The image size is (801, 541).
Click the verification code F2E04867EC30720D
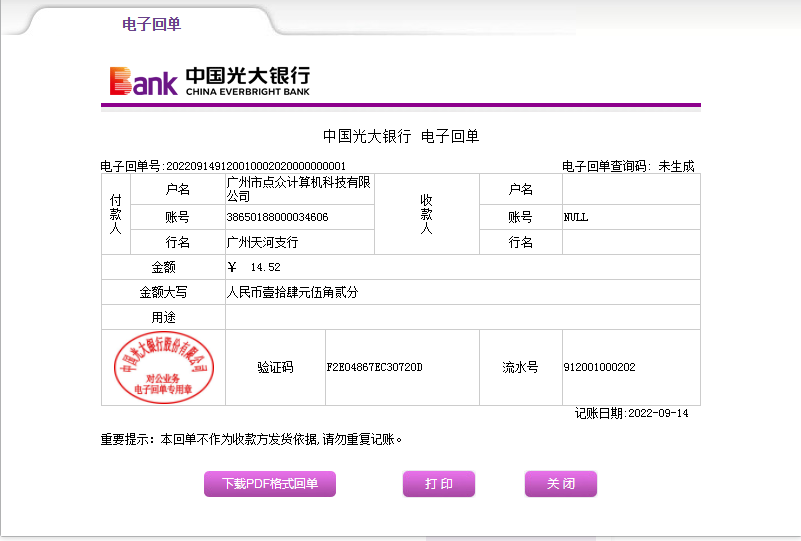pos(374,368)
